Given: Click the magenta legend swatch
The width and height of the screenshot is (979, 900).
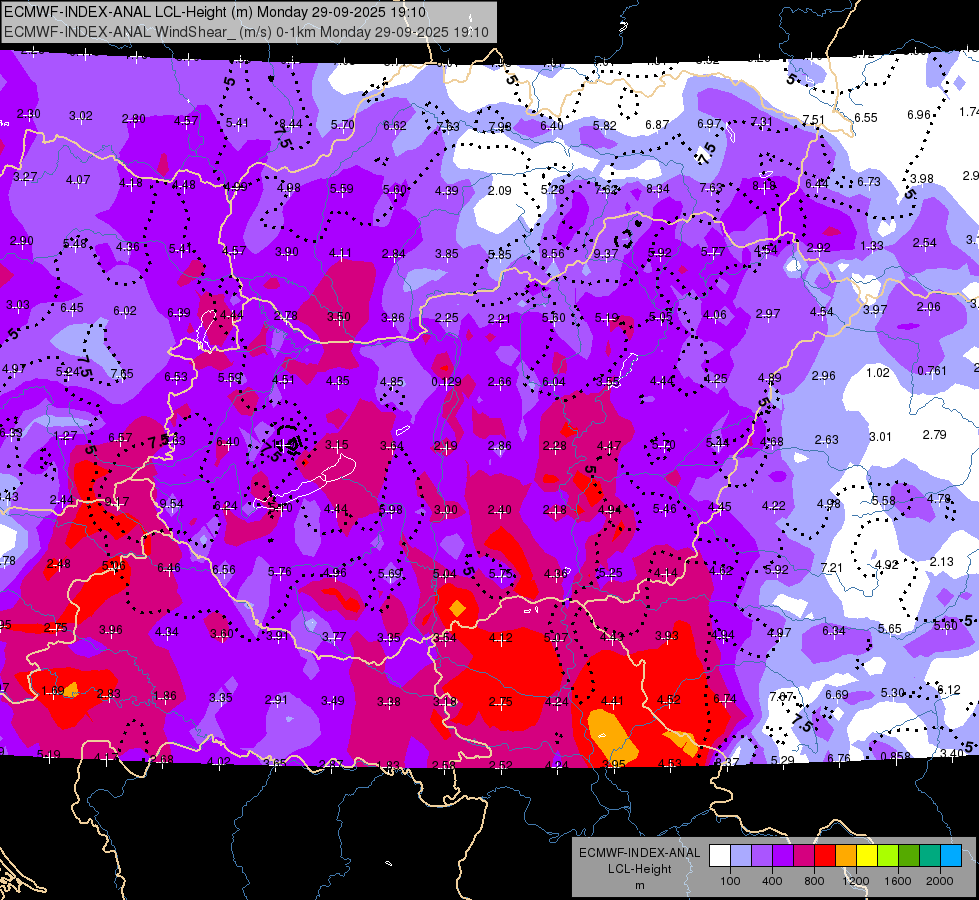Looking at the screenshot, I should (x=804, y=856).
